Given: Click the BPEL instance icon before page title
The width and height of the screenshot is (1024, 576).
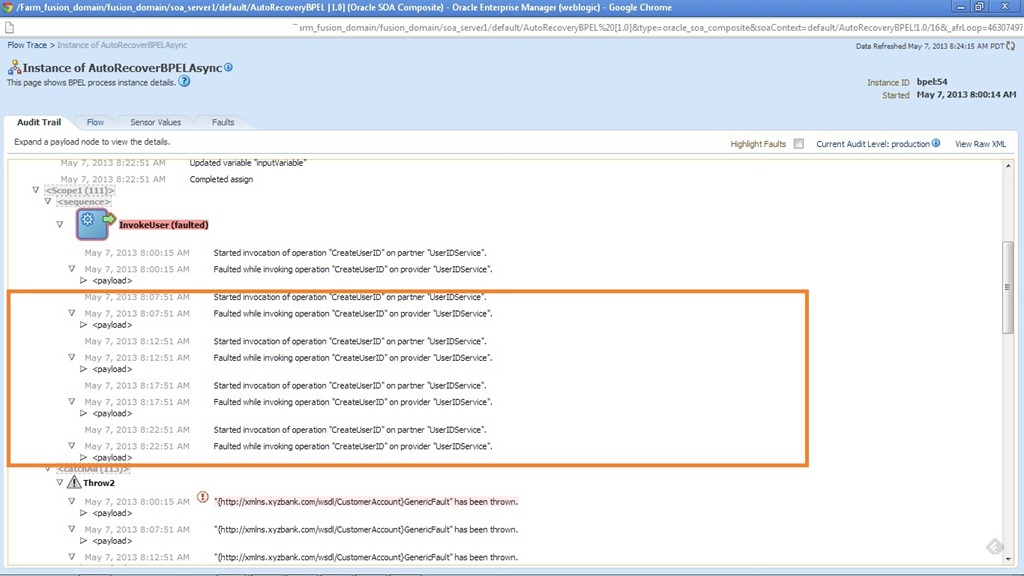Looking at the screenshot, I should point(14,68).
